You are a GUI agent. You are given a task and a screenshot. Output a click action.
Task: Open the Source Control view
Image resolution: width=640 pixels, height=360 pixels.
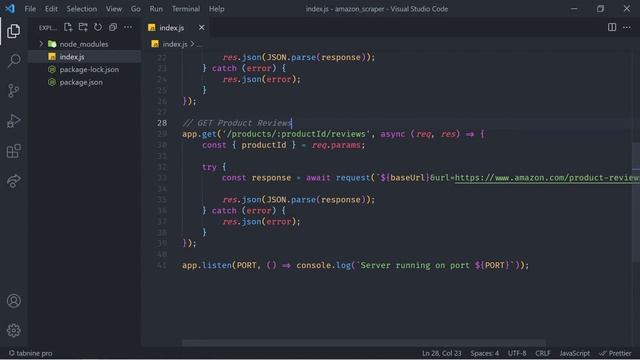click(13, 91)
